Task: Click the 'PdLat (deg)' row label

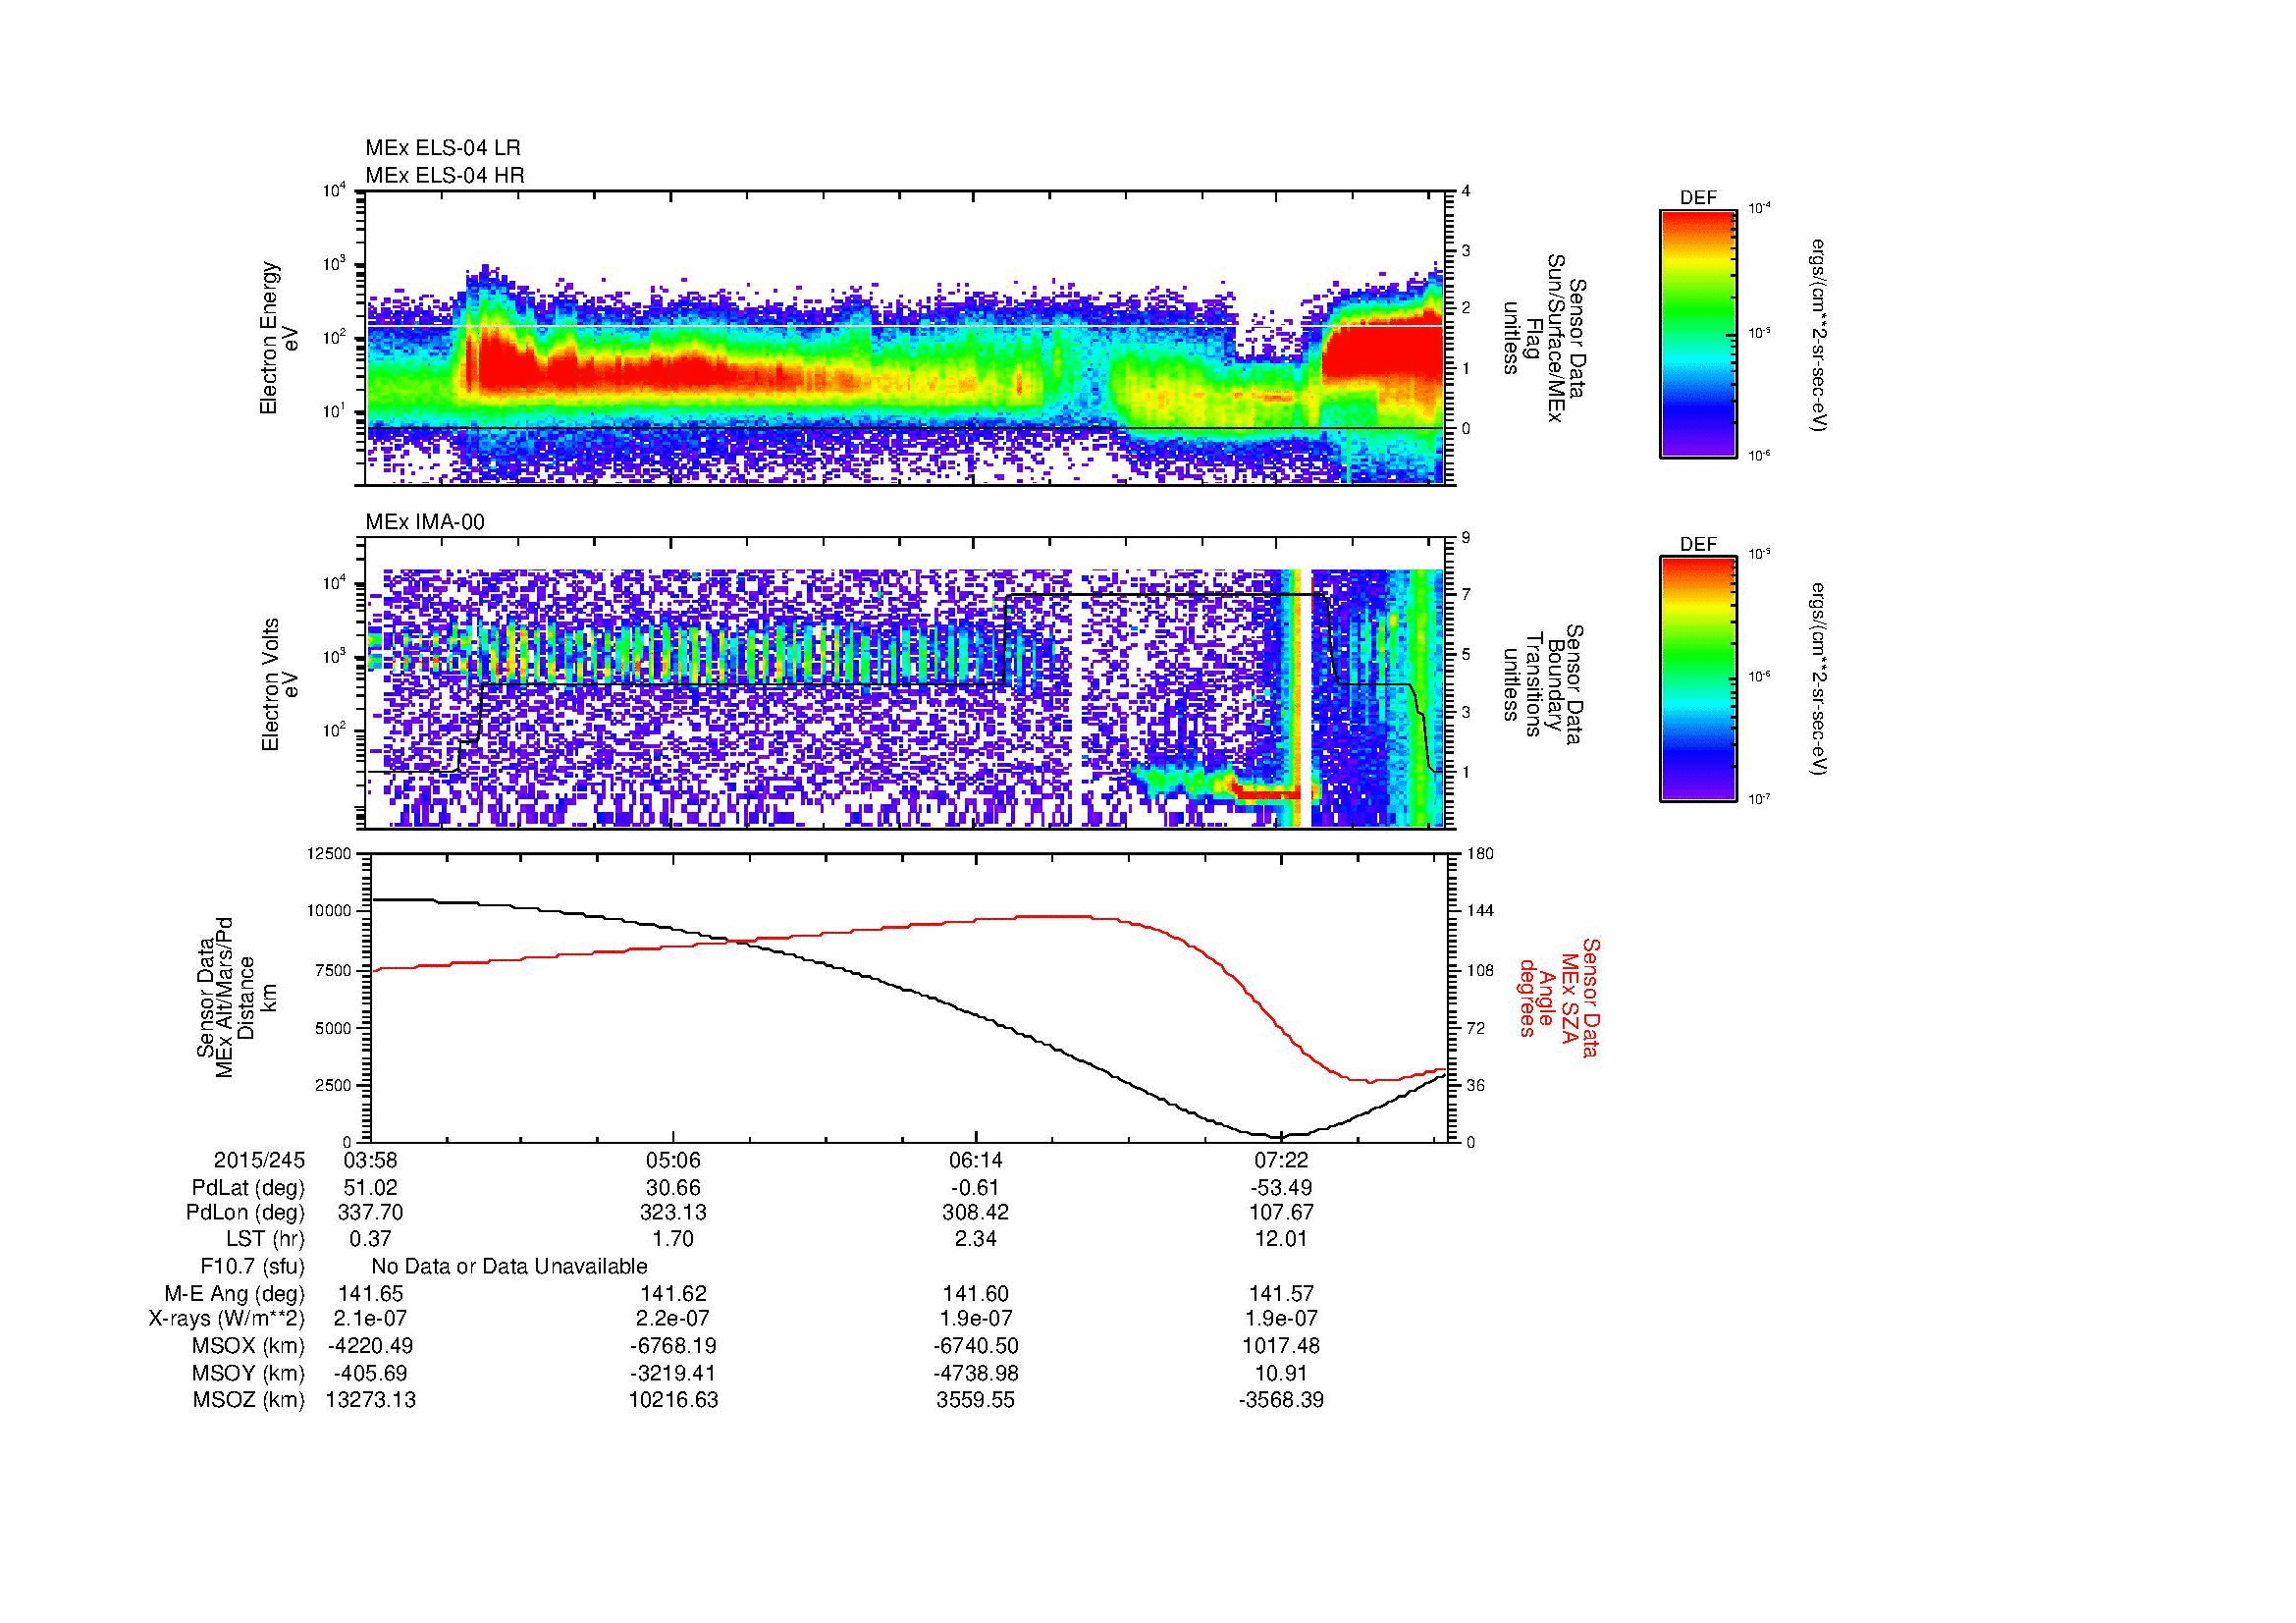Action: pyautogui.click(x=248, y=1188)
